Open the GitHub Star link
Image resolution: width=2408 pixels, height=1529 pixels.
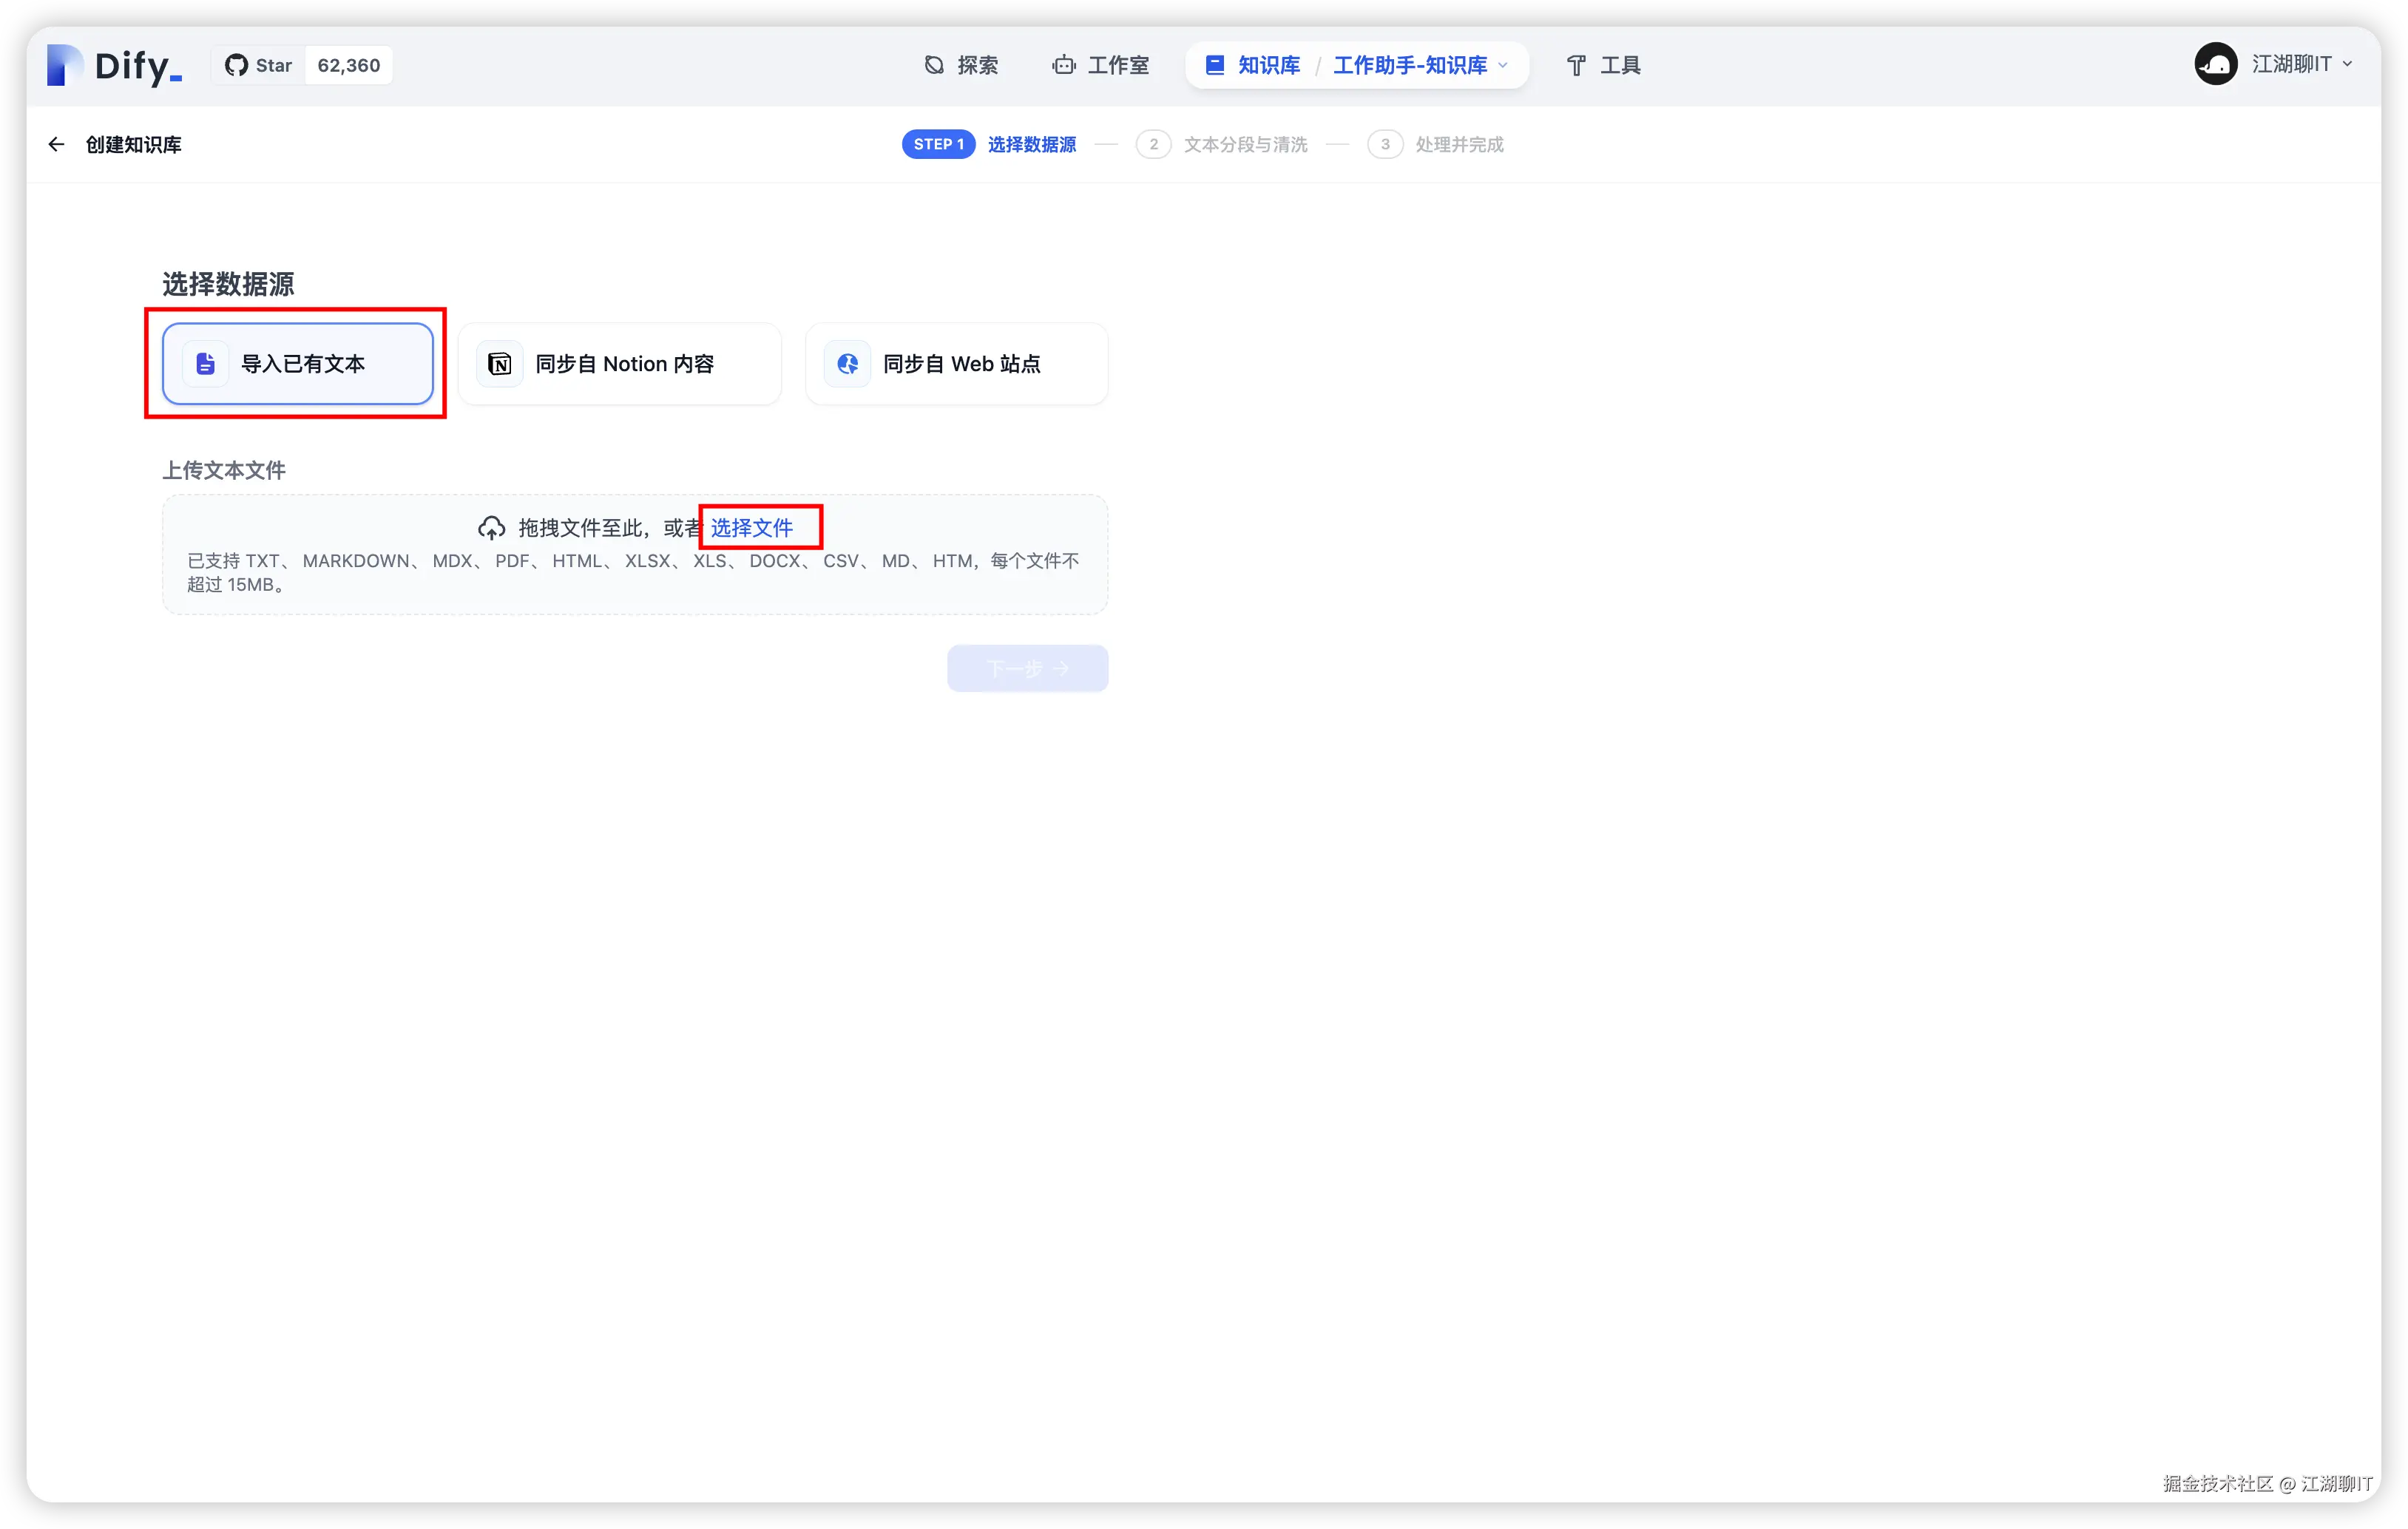pyautogui.click(x=303, y=64)
